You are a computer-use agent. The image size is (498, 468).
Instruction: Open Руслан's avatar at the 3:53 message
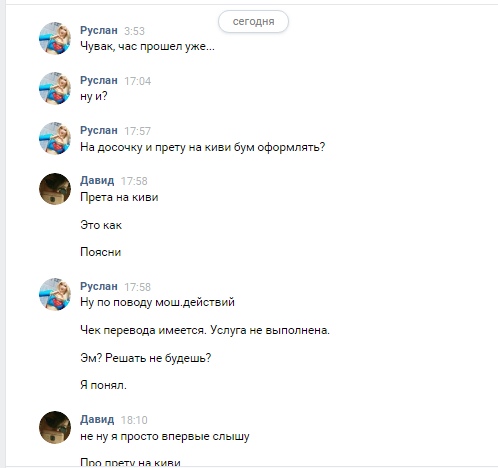click(55, 38)
